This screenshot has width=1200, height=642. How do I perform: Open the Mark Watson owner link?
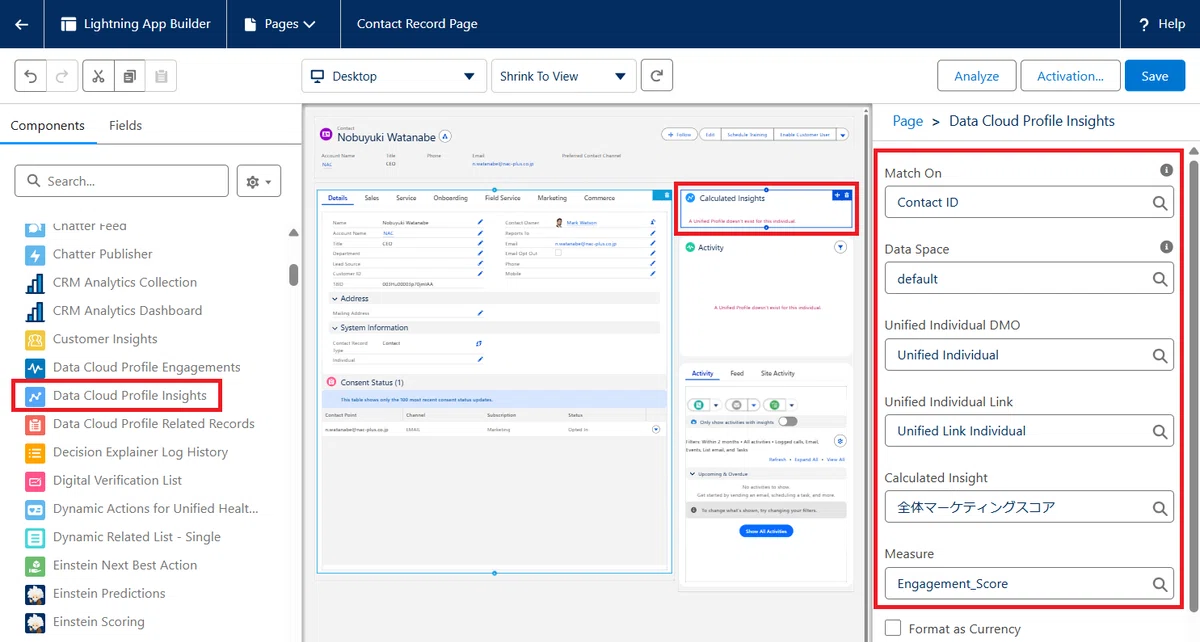(x=580, y=223)
